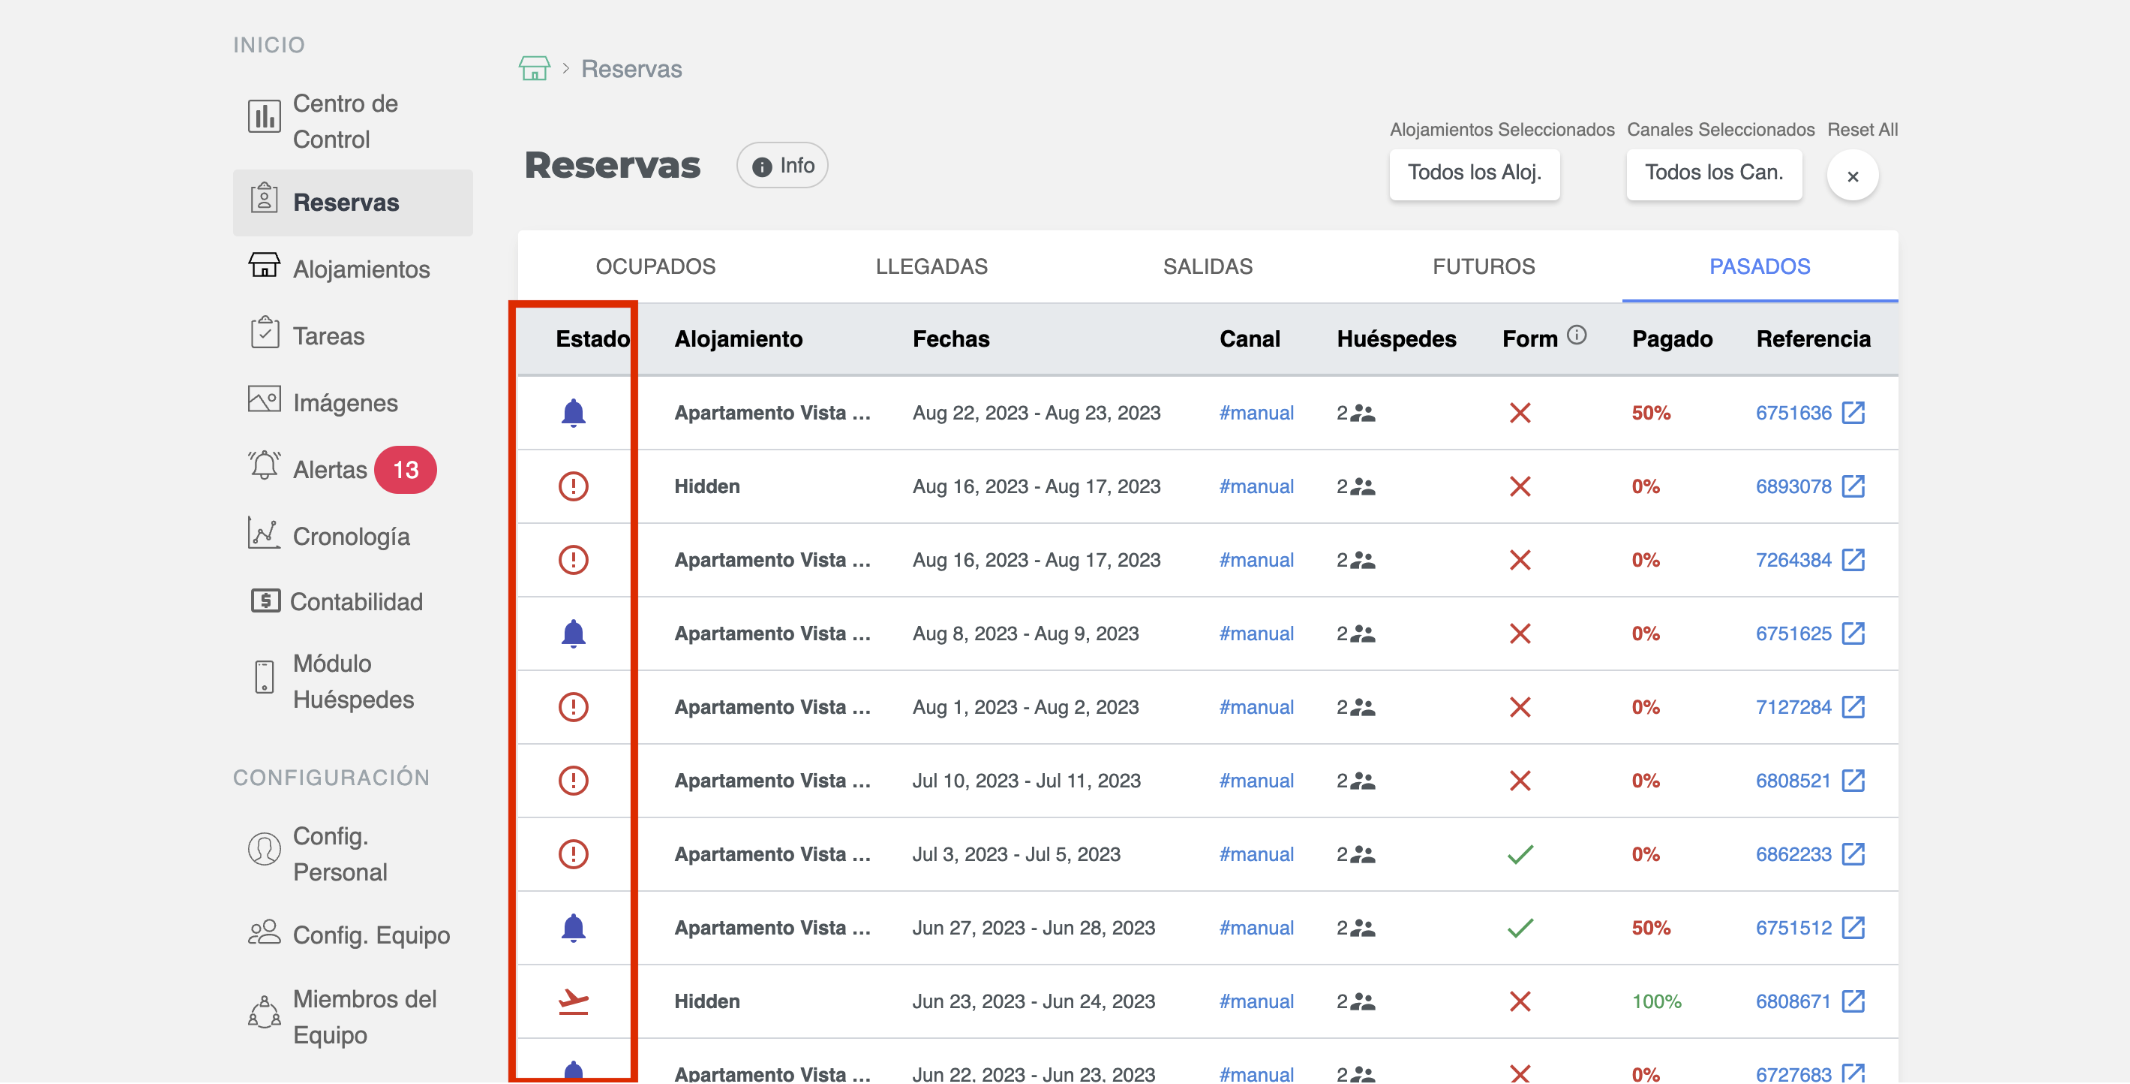Screen dimensions: 2130x1084
Task: Click the Info button beside Reservas title
Action: pyautogui.click(x=782, y=166)
